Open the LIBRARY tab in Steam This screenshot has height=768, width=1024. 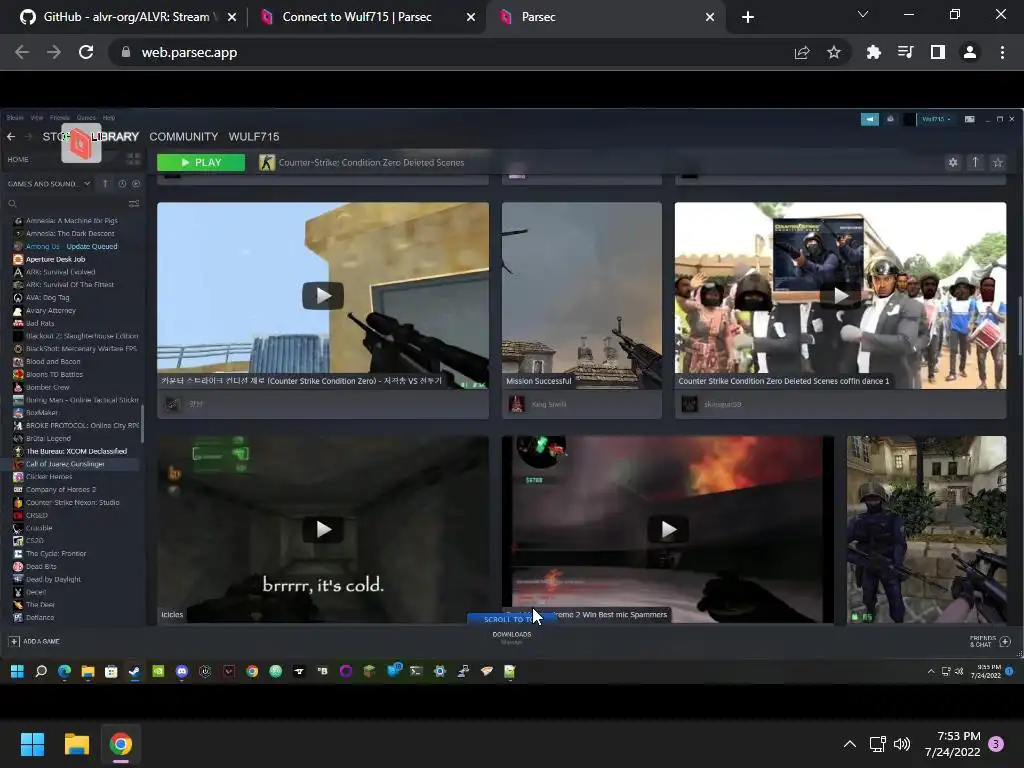[115, 136]
